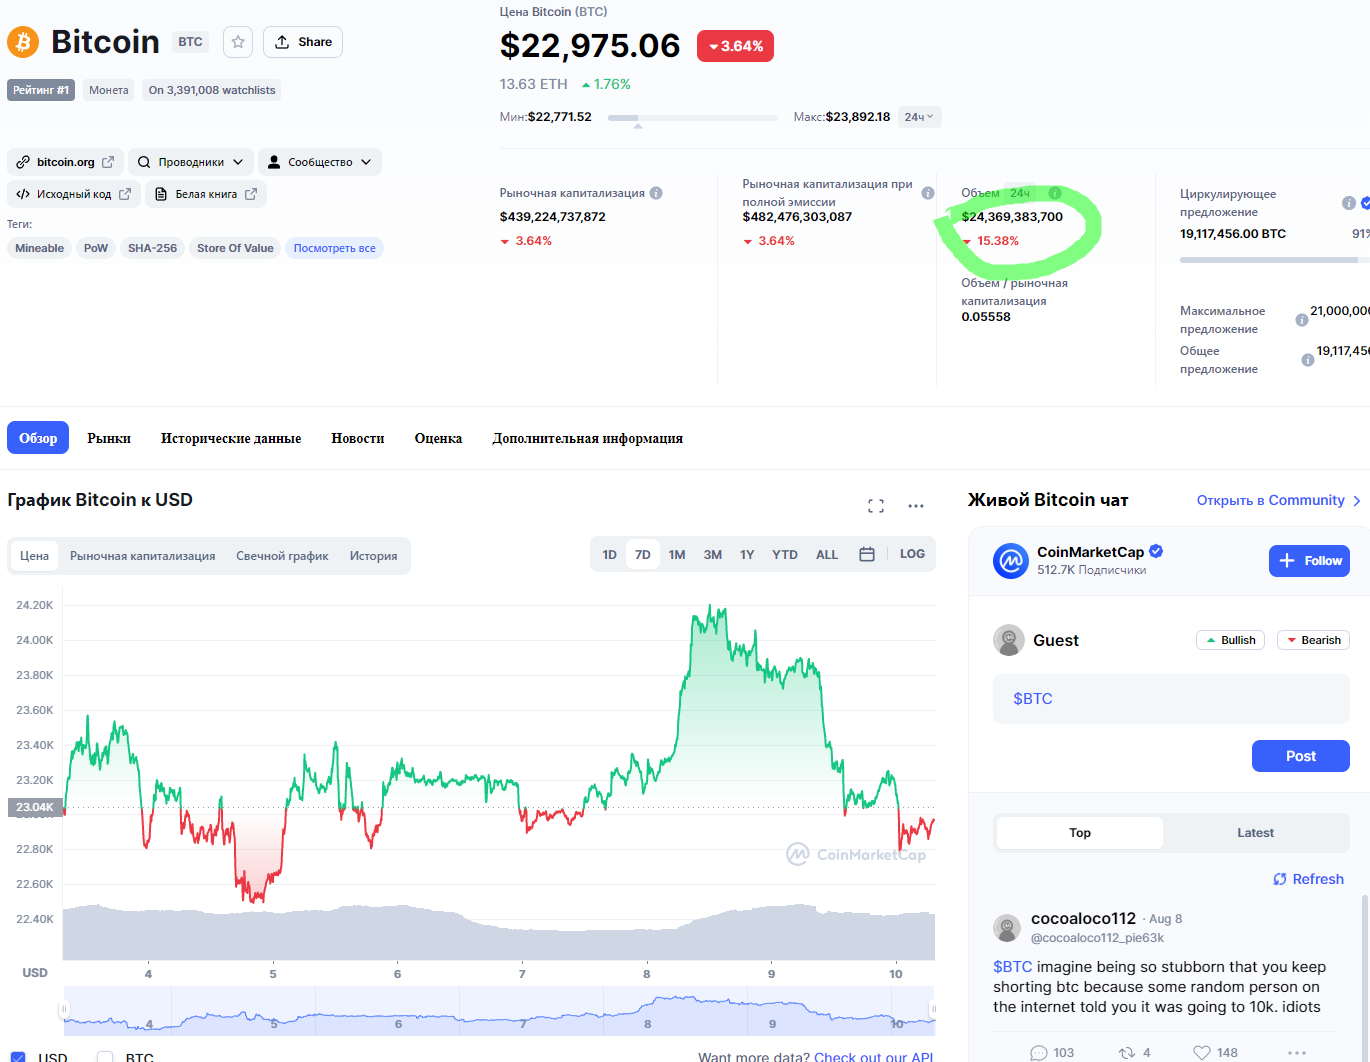Click the $BTC post input field
Viewport: 1370px width, 1062px height.
click(1171, 698)
